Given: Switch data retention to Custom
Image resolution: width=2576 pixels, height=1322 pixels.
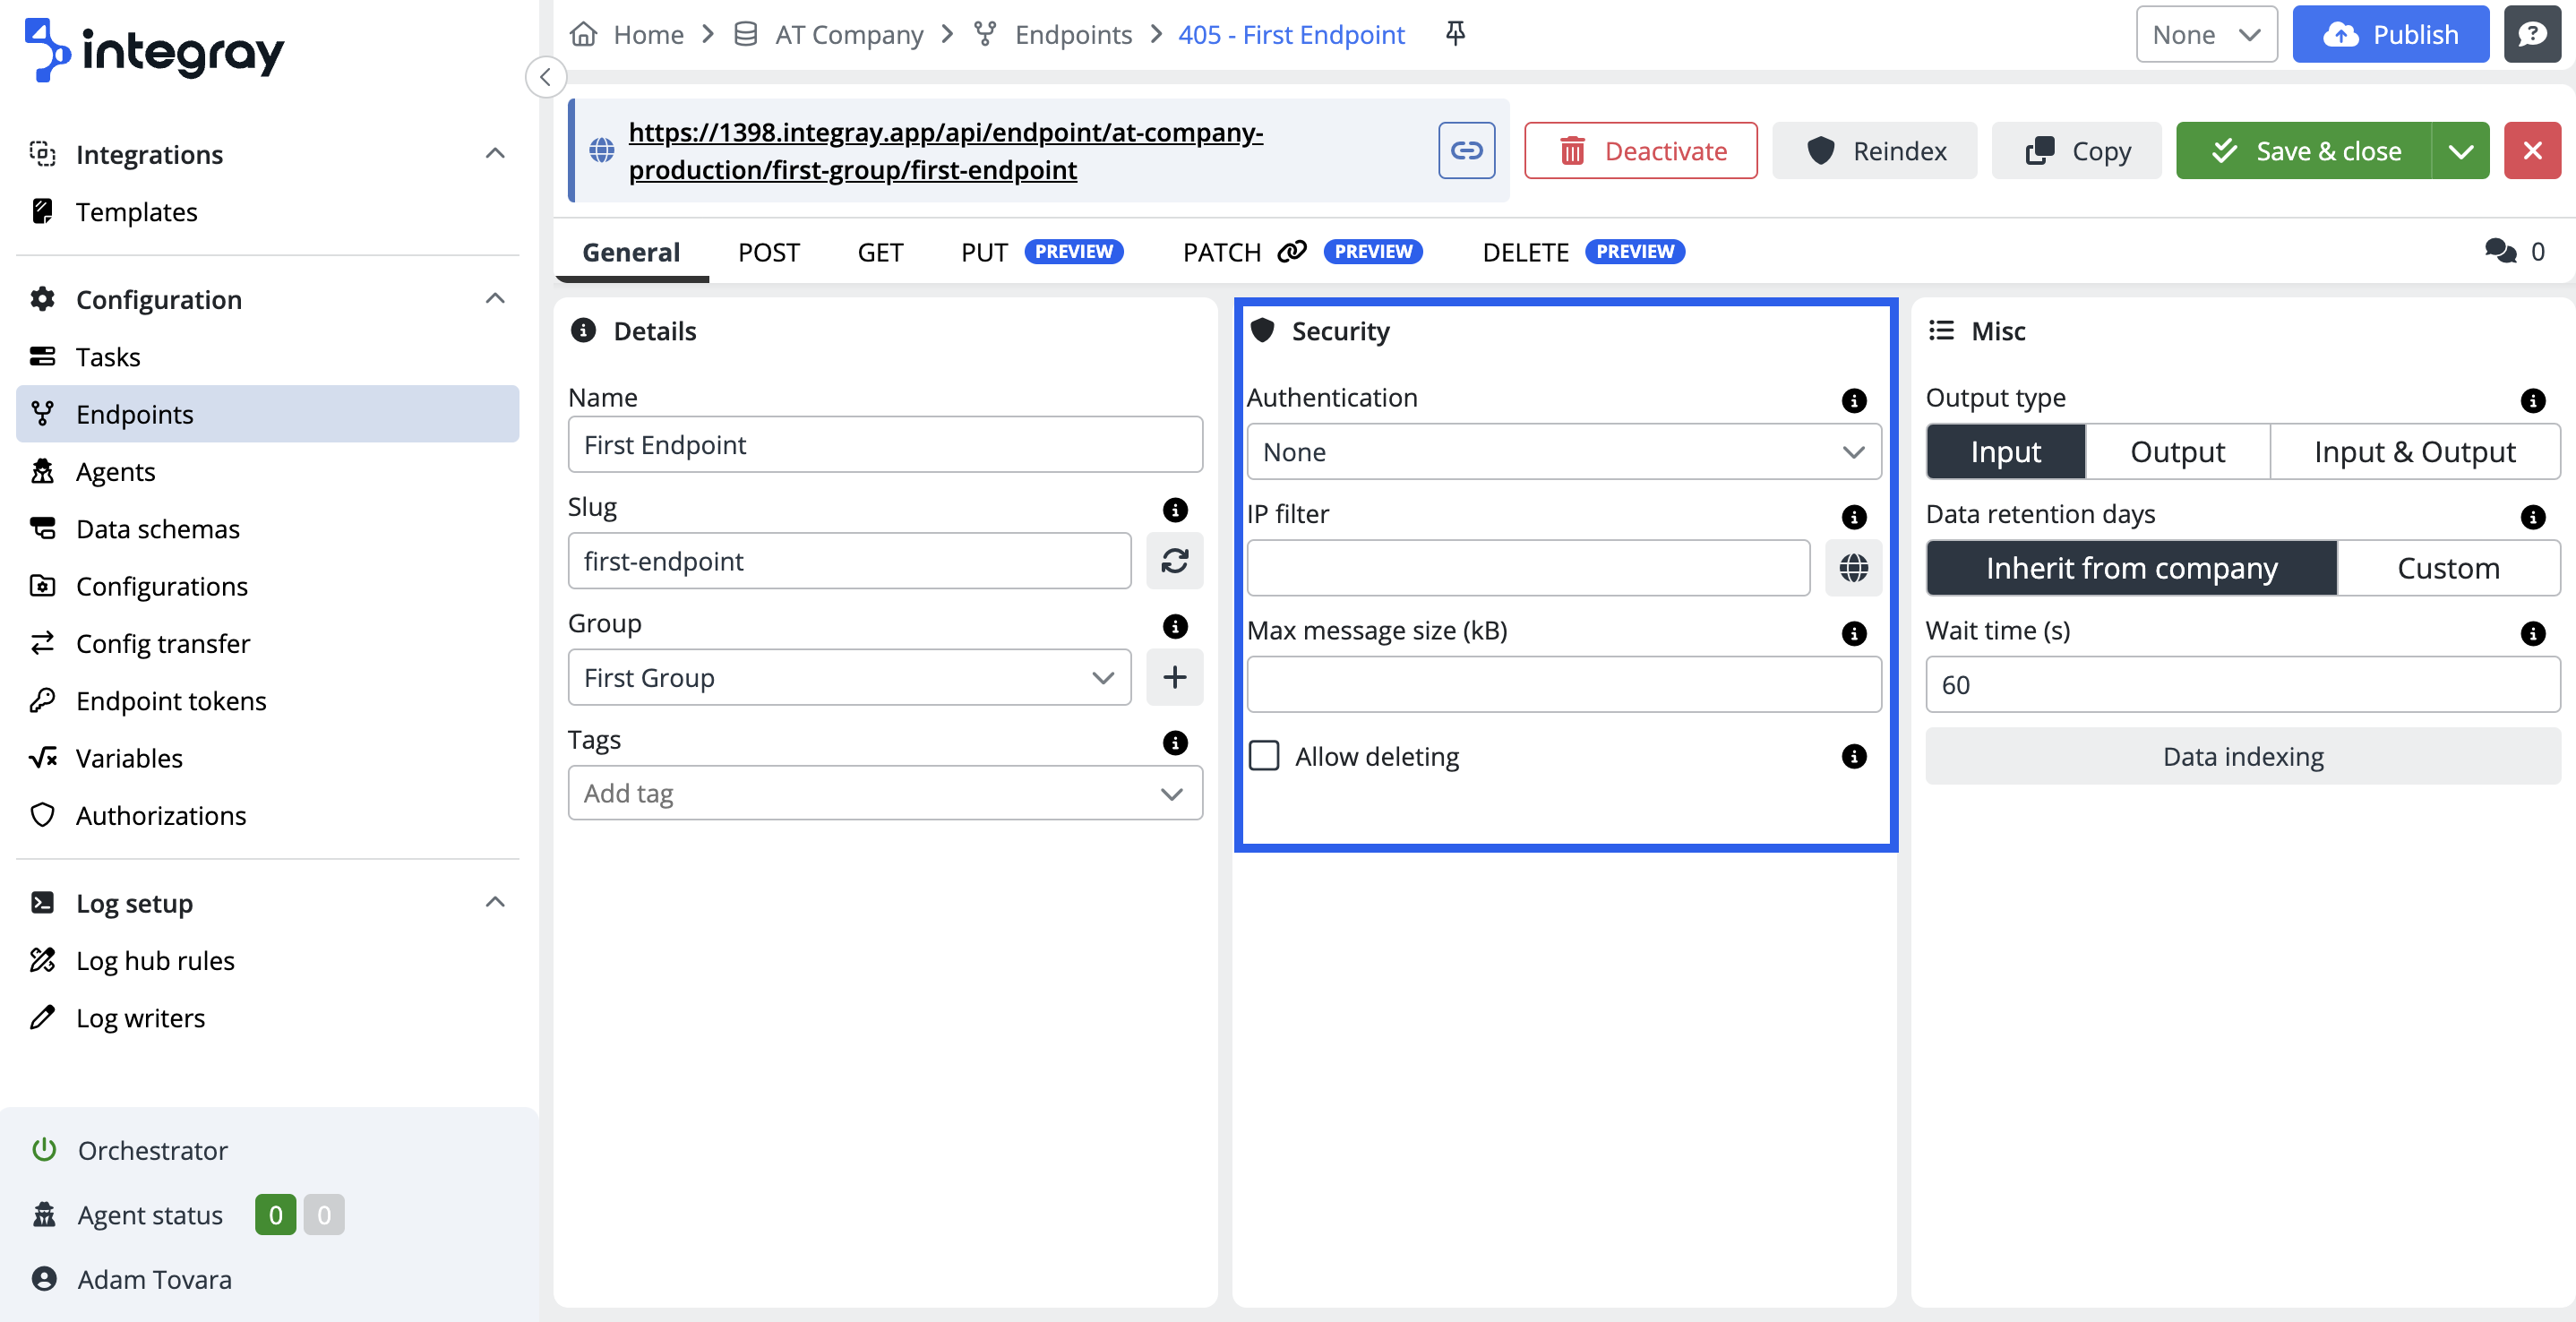Looking at the screenshot, I should 2448,568.
